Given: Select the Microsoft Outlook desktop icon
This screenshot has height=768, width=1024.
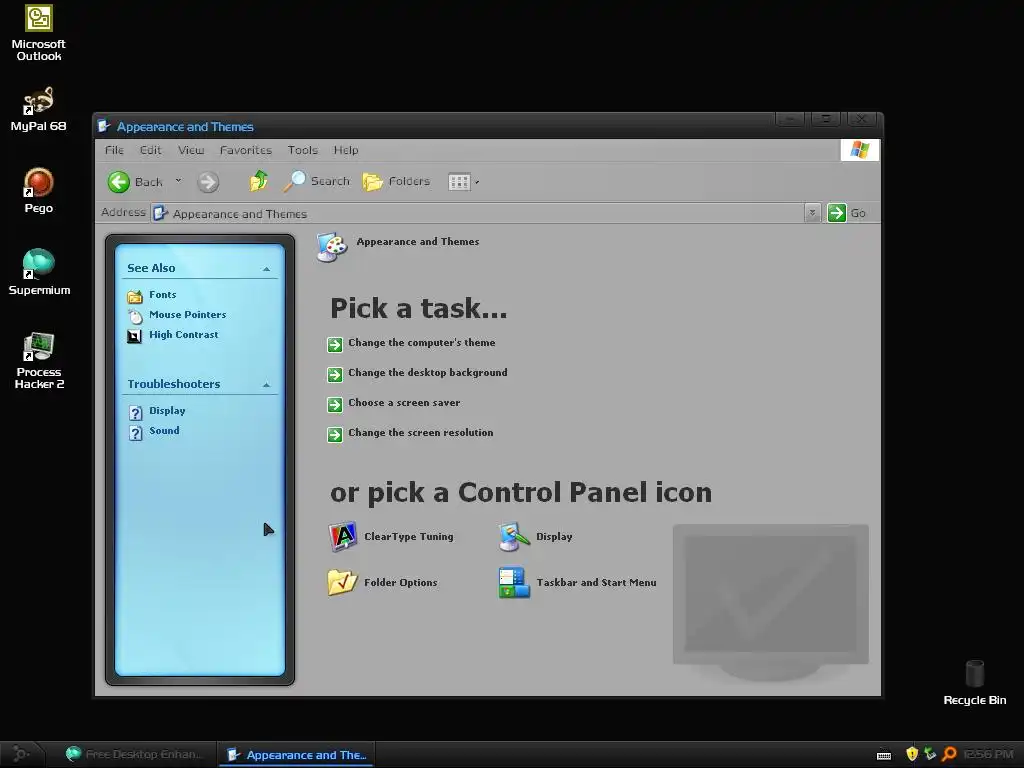Looking at the screenshot, I should coord(39,33).
